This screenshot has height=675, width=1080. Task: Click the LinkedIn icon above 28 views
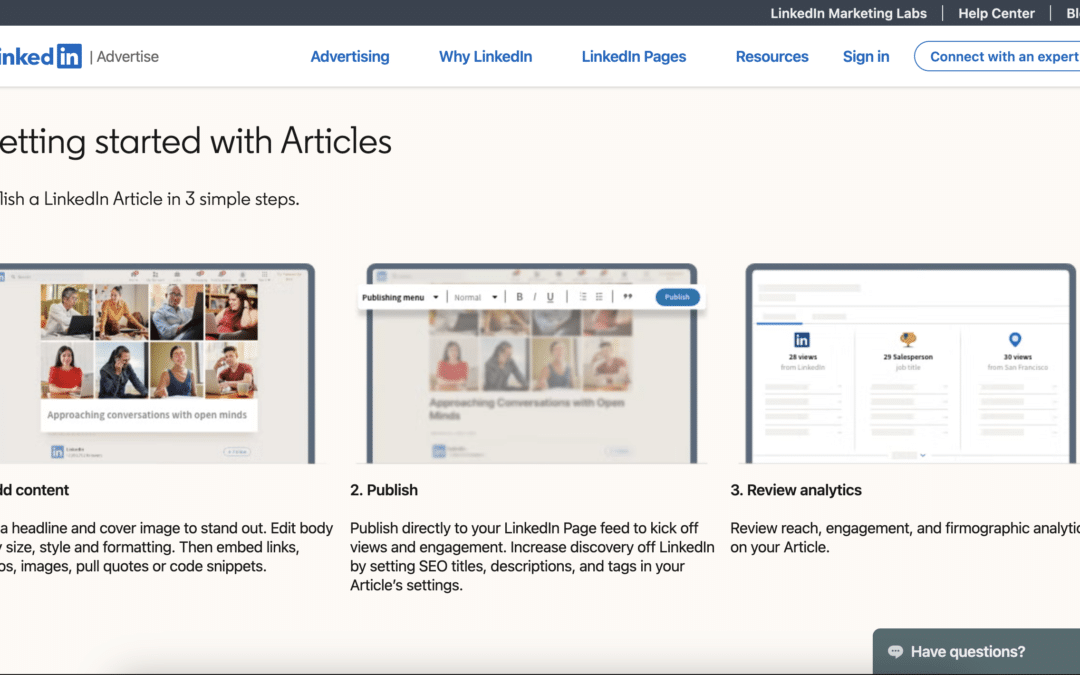click(x=801, y=340)
